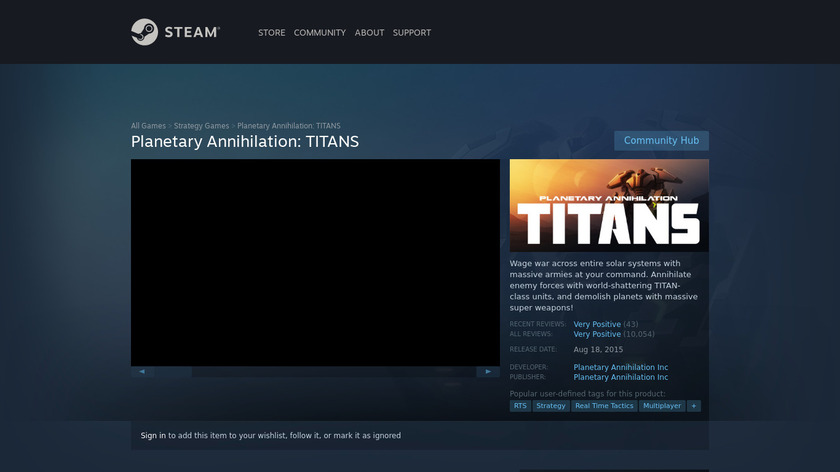Open publisher Planetary Annihilation Inc link

[x=621, y=377]
